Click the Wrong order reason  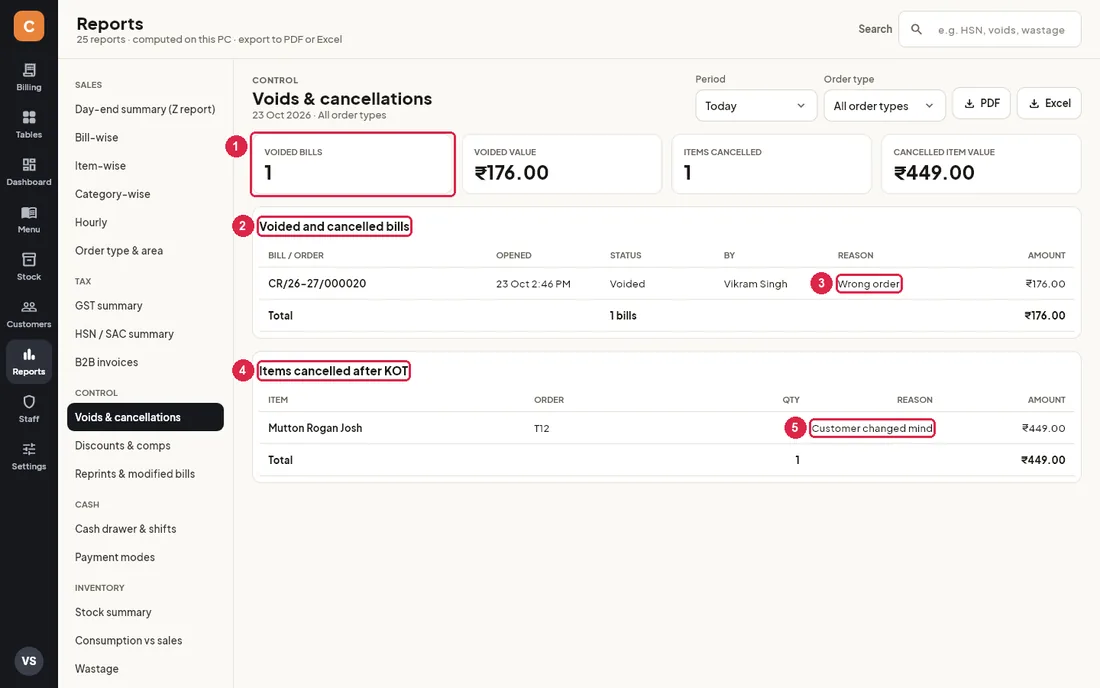868,284
